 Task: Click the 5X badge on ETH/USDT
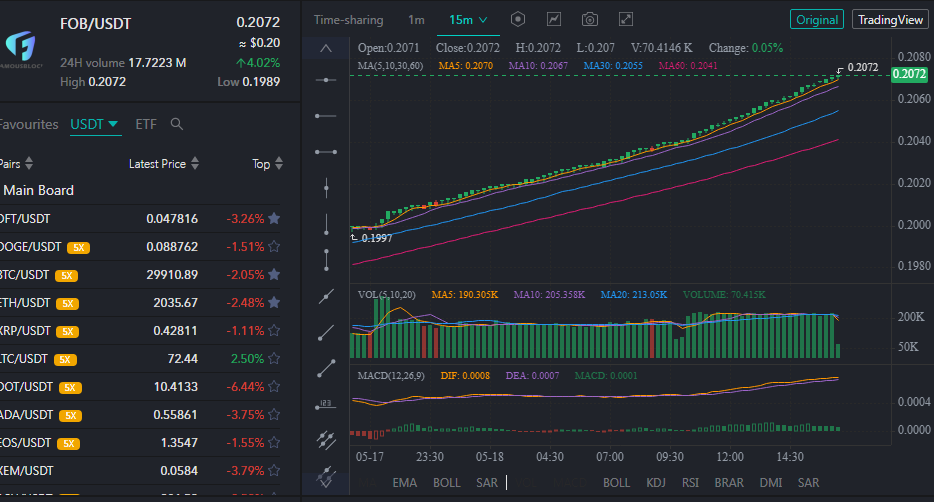coord(68,304)
